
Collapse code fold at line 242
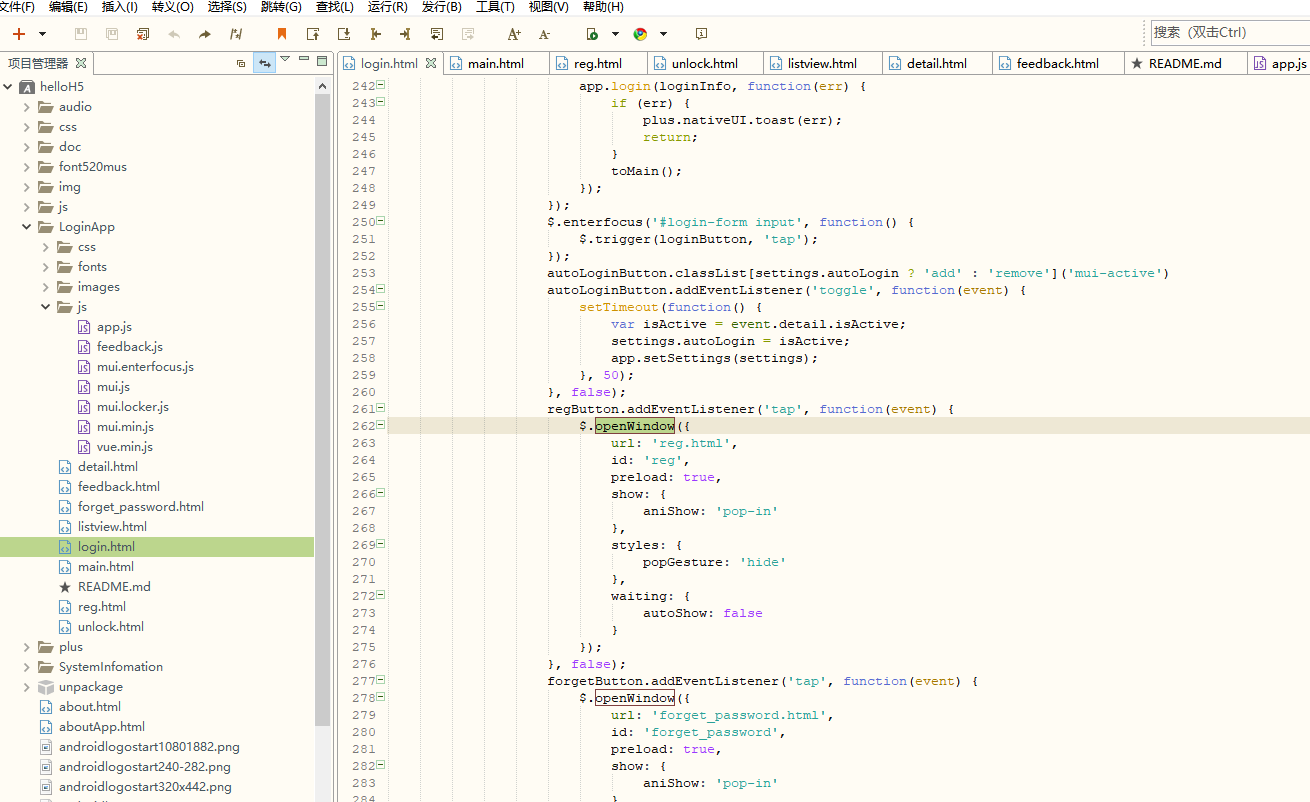click(x=381, y=86)
